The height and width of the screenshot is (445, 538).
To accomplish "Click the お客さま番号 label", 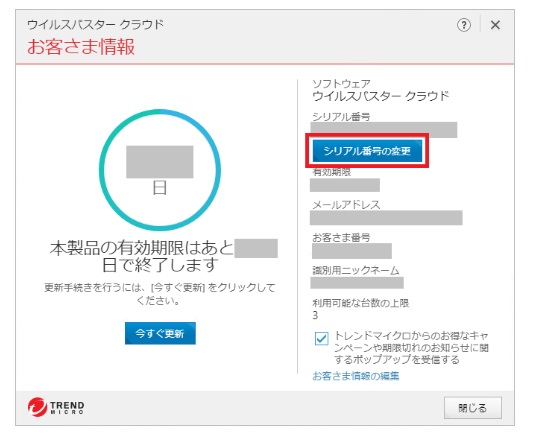I will [341, 237].
